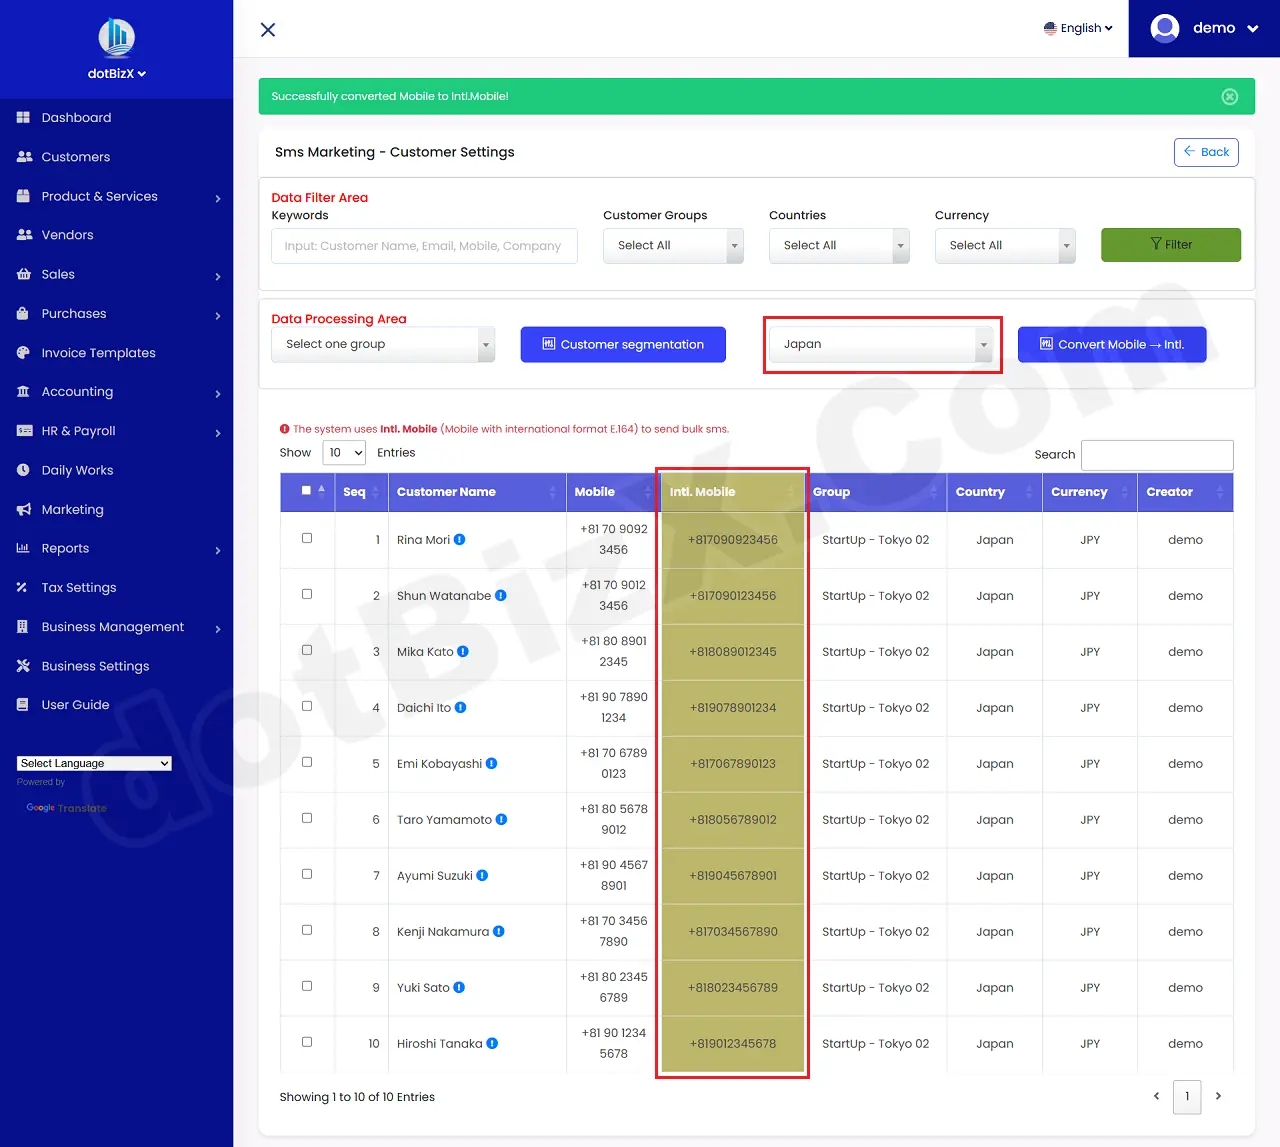This screenshot has width=1280, height=1147.
Task: Click the X icon at top left
Action: click(x=268, y=30)
